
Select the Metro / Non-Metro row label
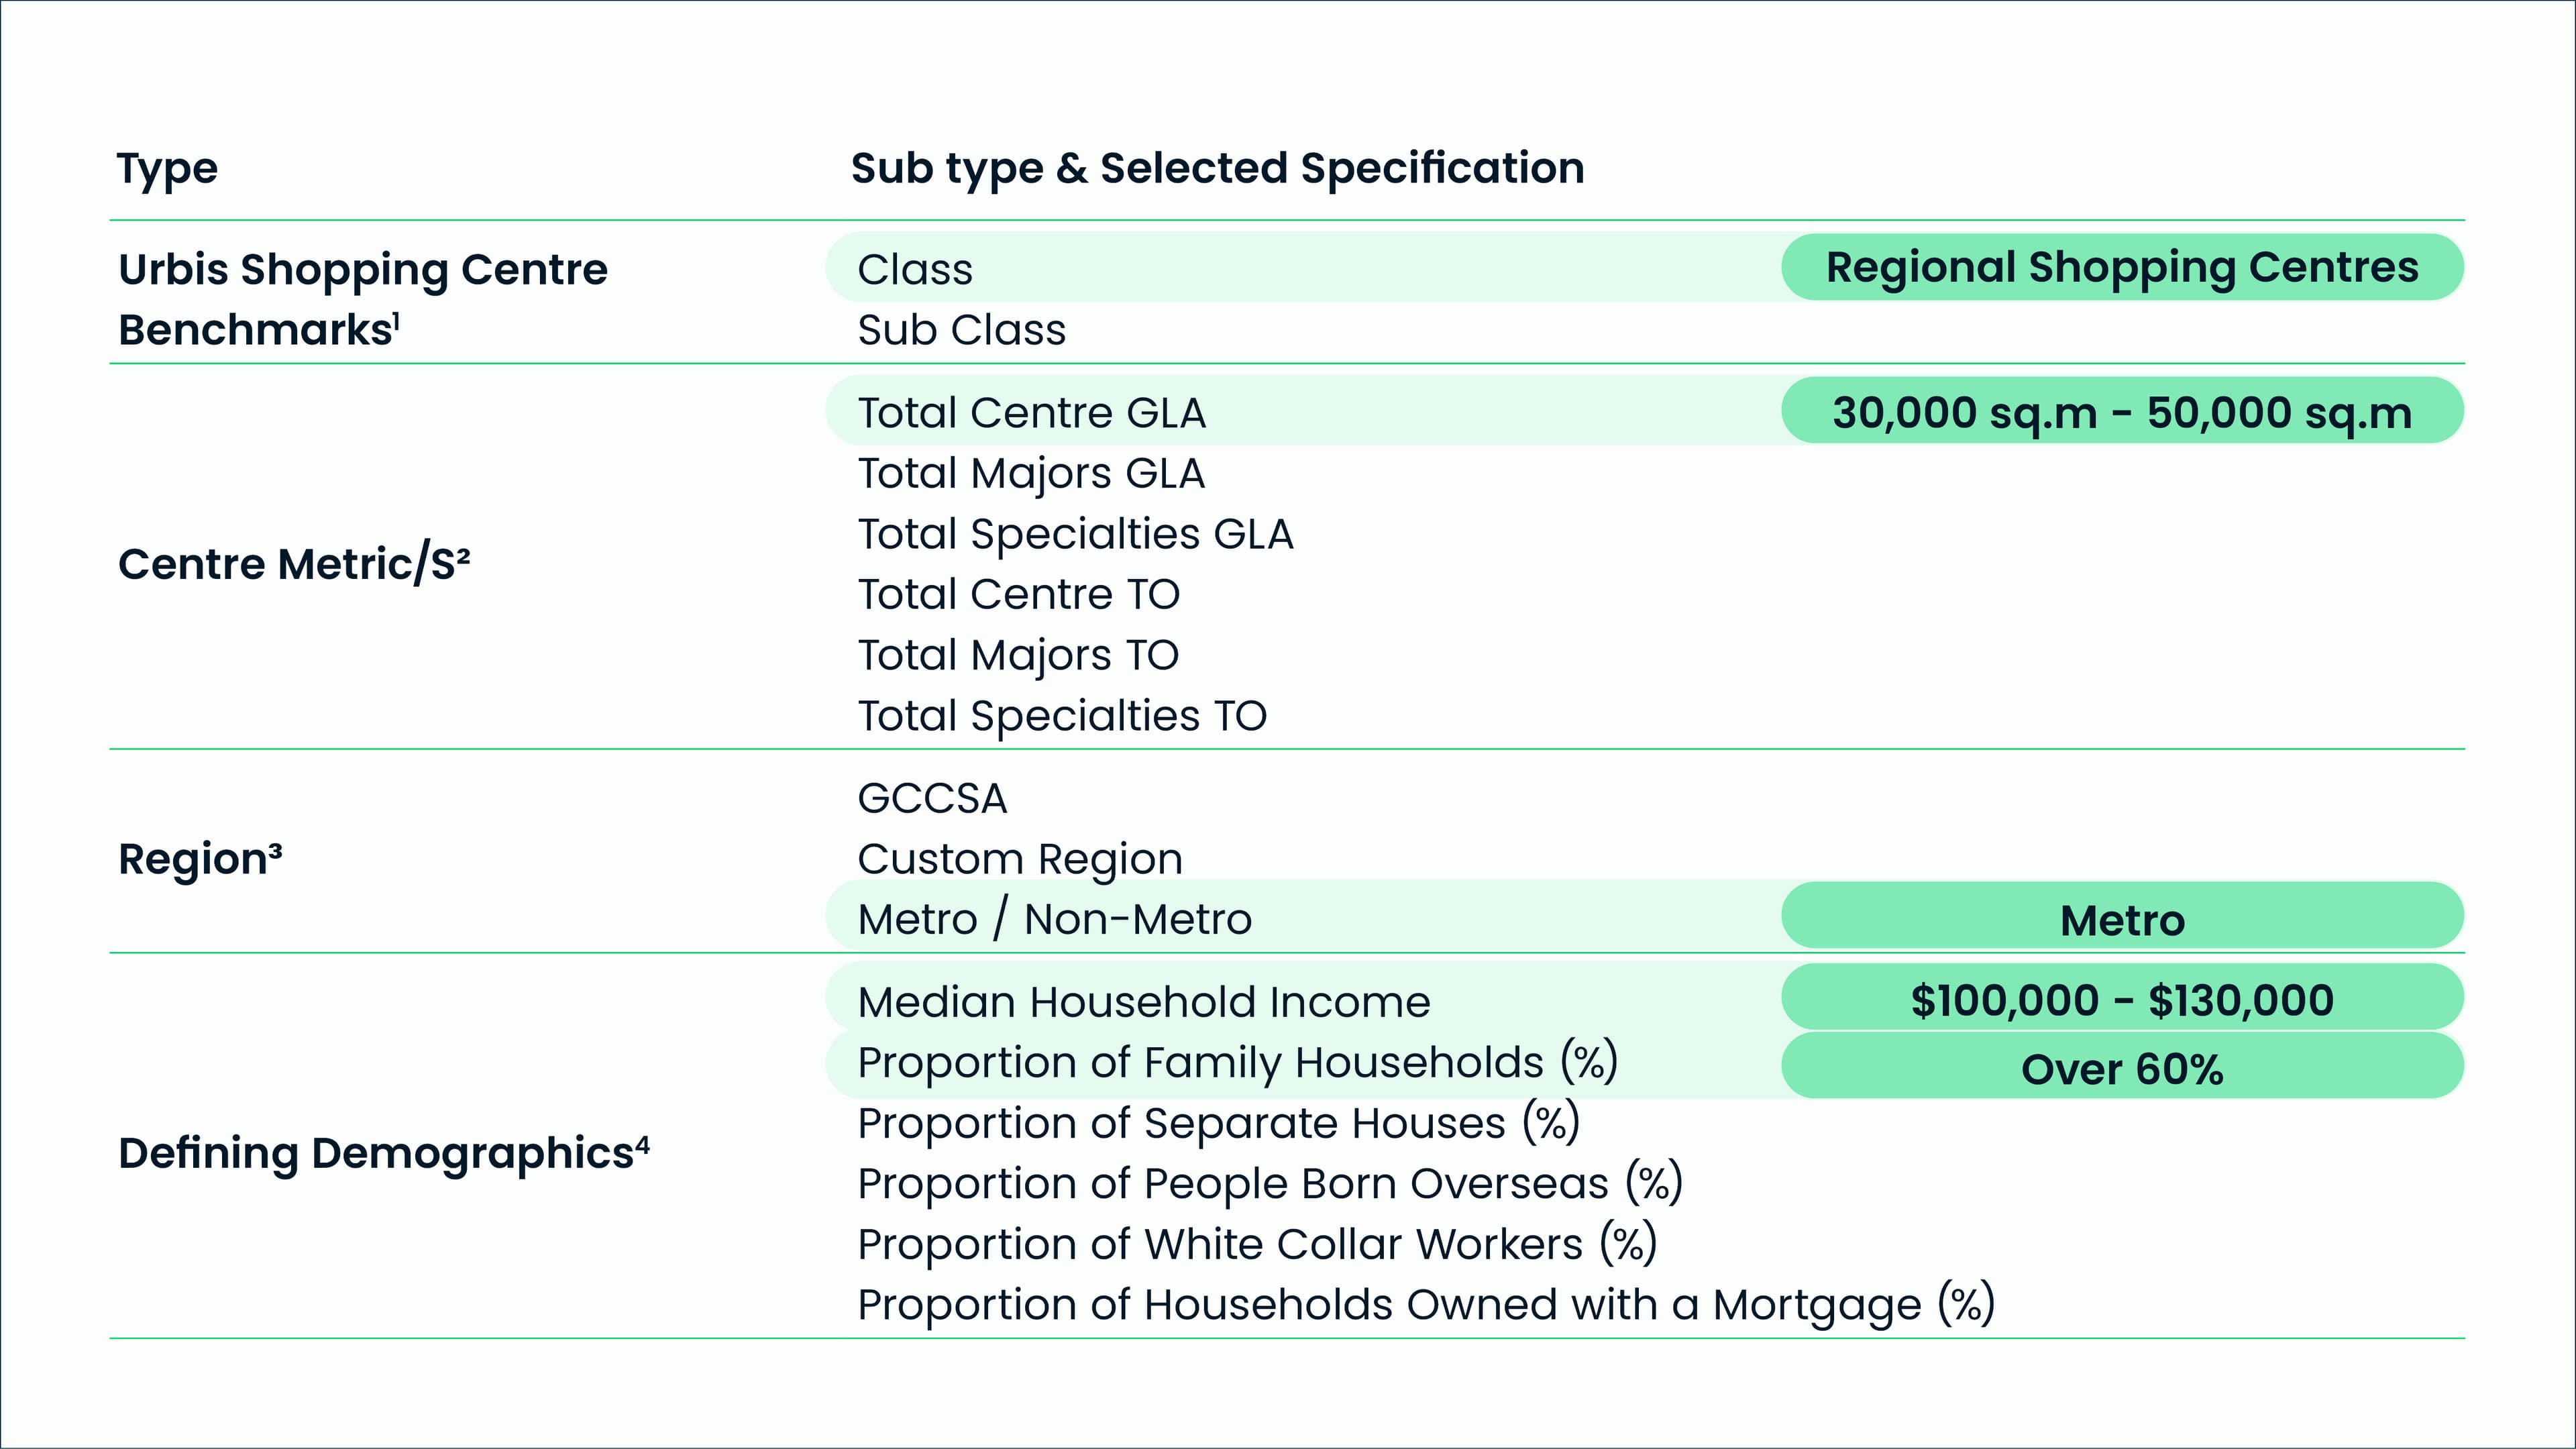pos(1054,918)
